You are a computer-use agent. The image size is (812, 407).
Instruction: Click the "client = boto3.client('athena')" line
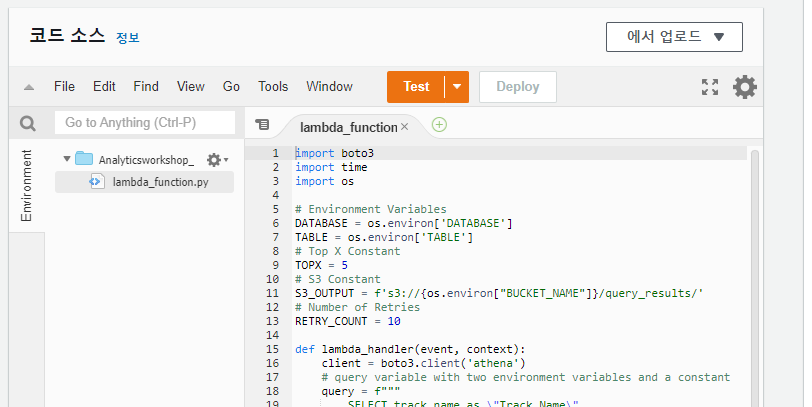(424, 363)
